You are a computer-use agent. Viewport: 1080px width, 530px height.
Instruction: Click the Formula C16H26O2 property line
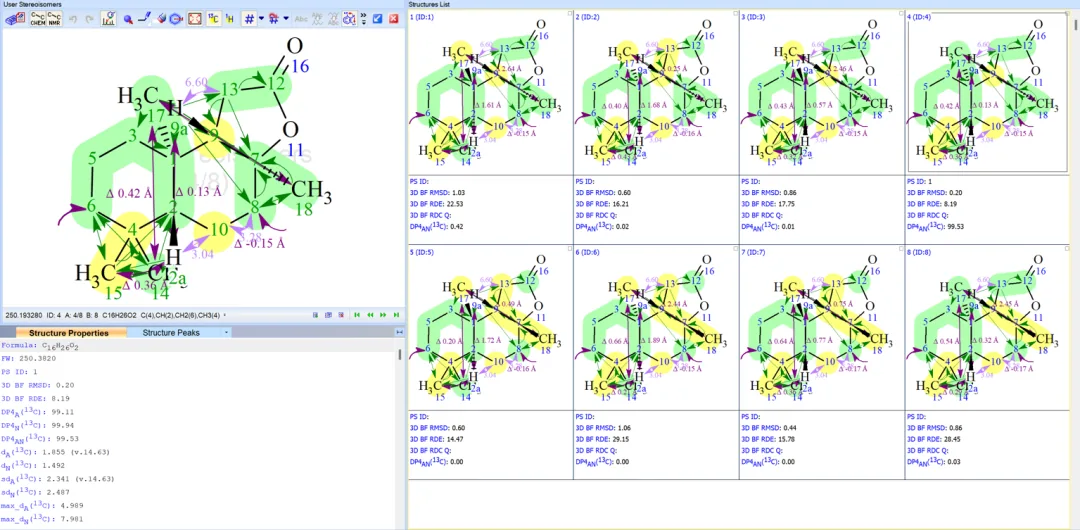point(40,347)
